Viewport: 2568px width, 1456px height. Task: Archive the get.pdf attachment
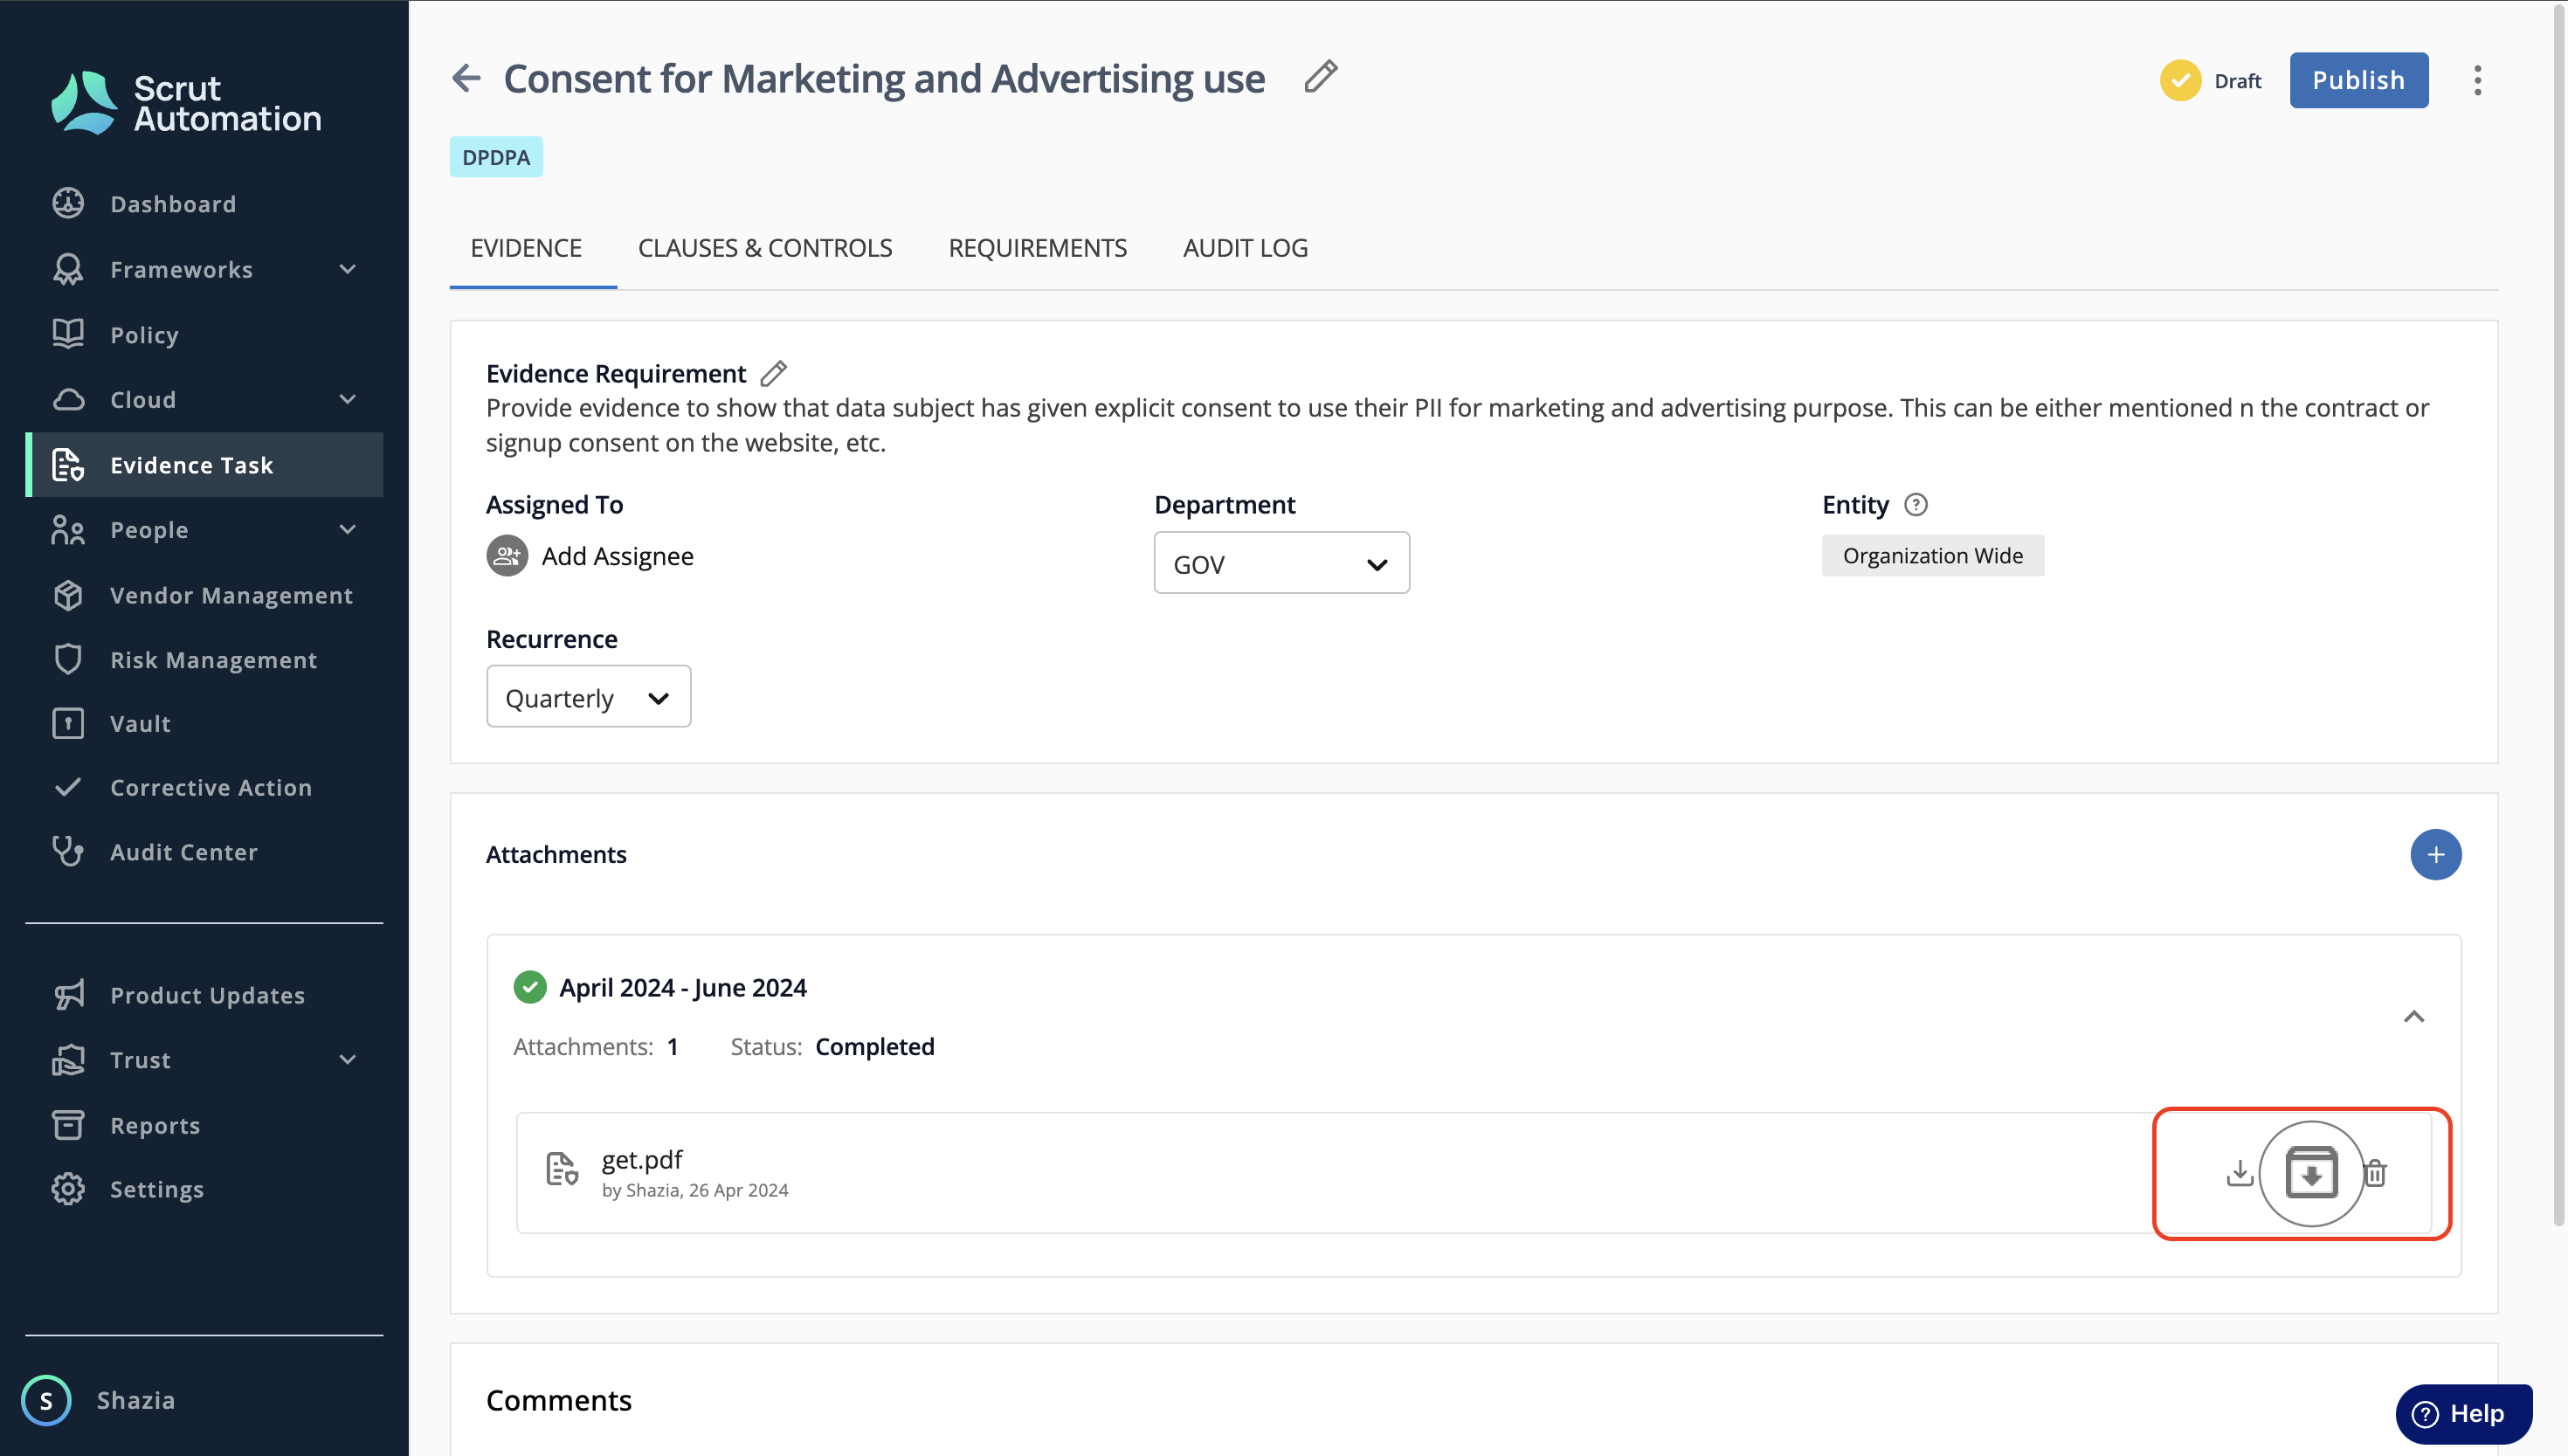(2311, 1173)
